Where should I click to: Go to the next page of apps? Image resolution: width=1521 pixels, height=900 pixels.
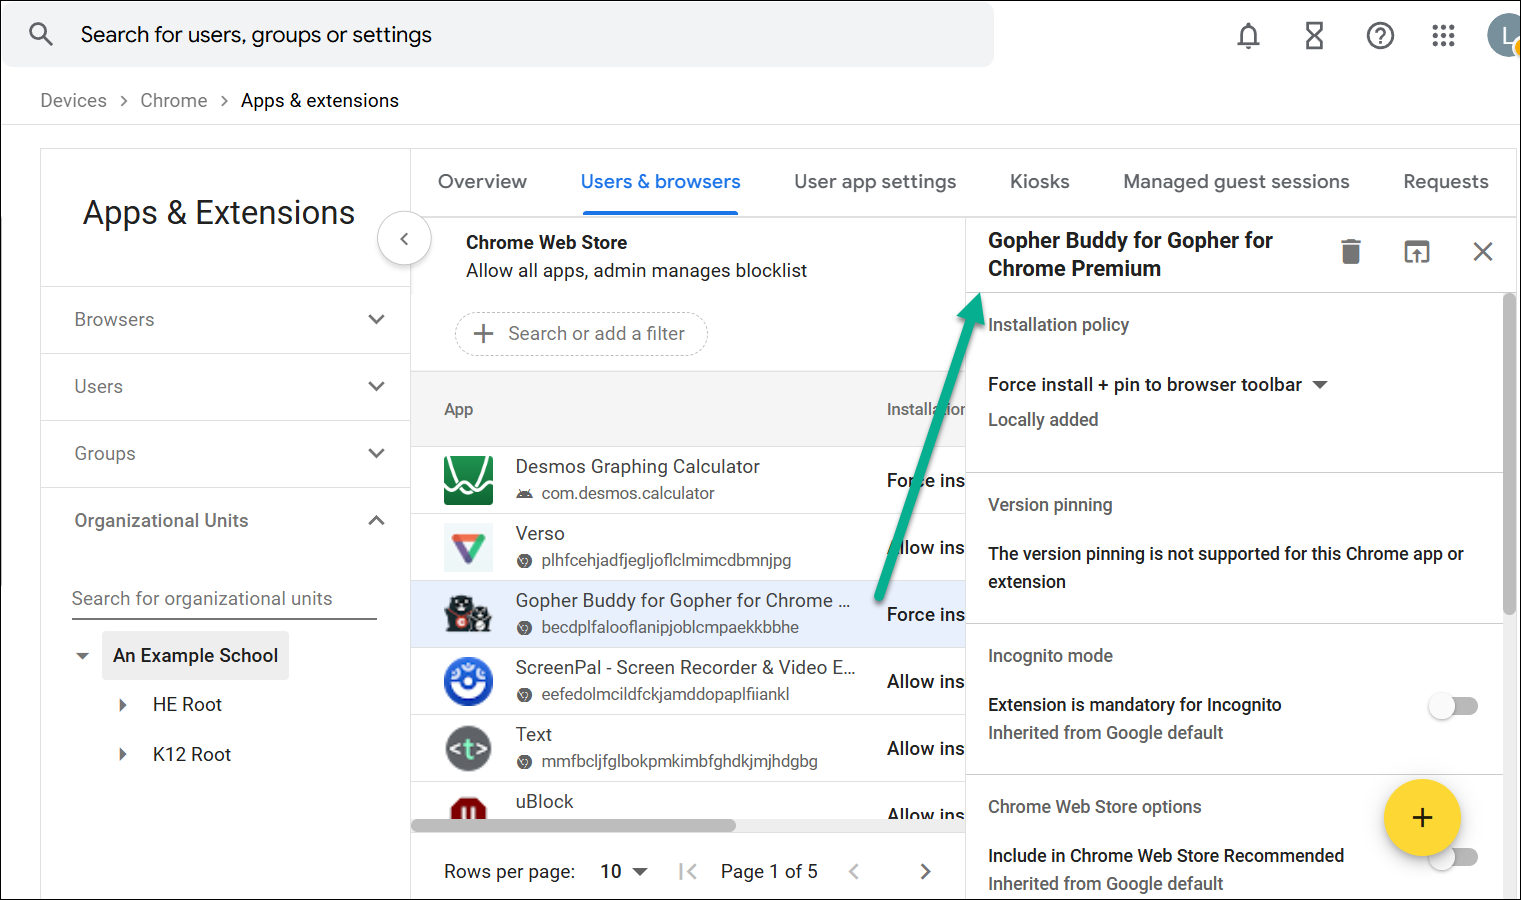click(x=925, y=872)
